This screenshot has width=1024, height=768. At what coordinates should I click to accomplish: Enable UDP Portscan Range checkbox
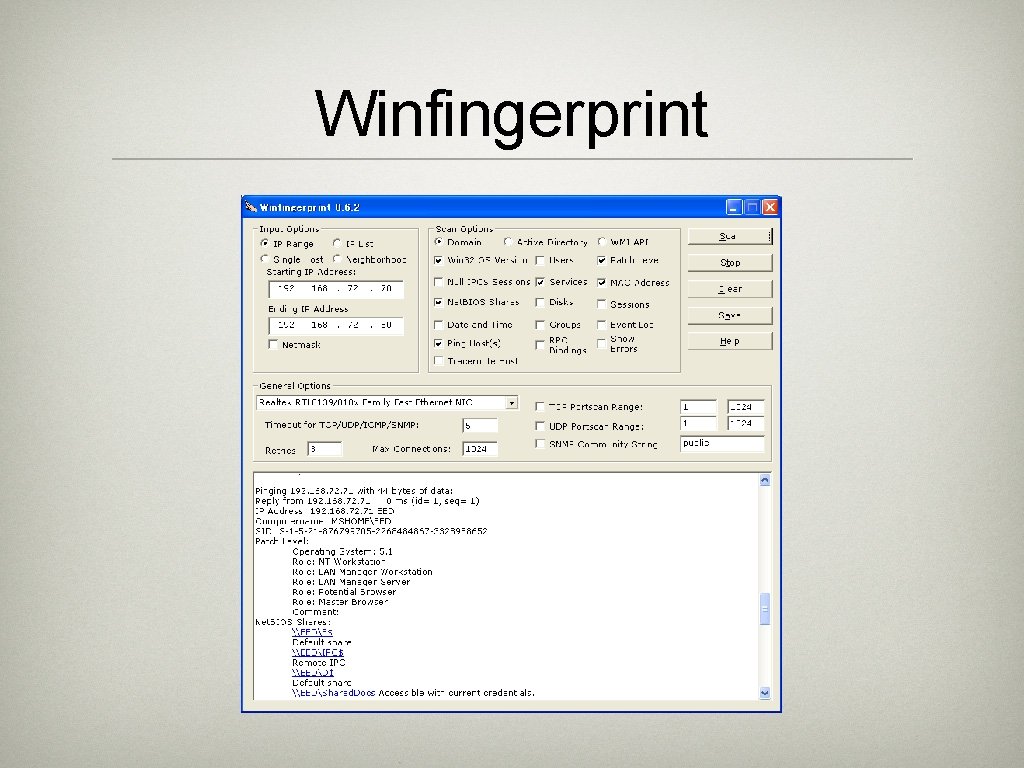point(540,426)
